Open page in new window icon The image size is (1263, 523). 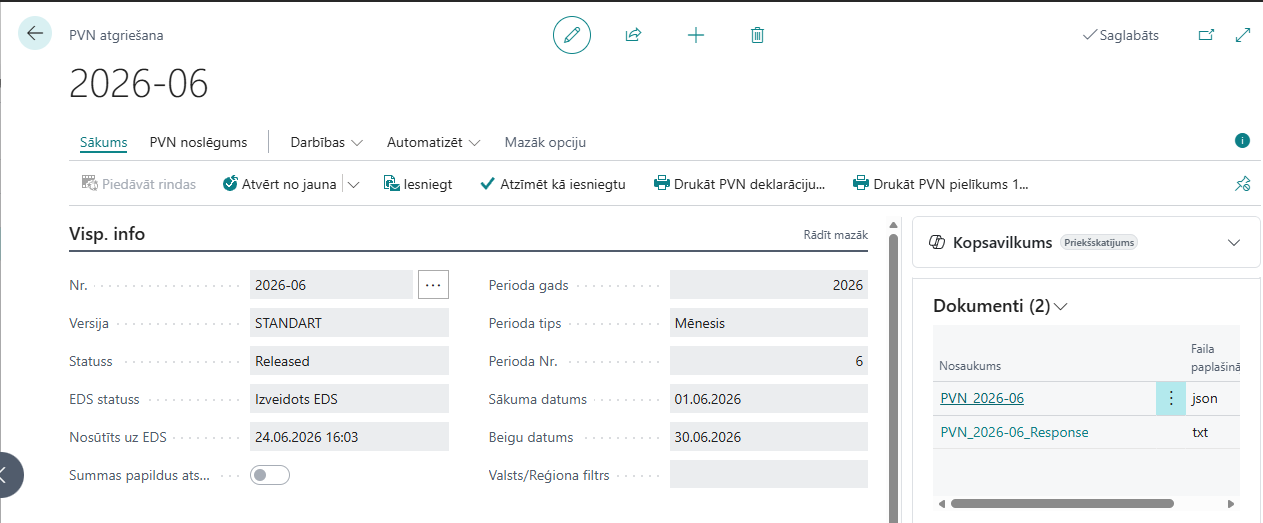pyautogui.click(x=1206, y=35)
